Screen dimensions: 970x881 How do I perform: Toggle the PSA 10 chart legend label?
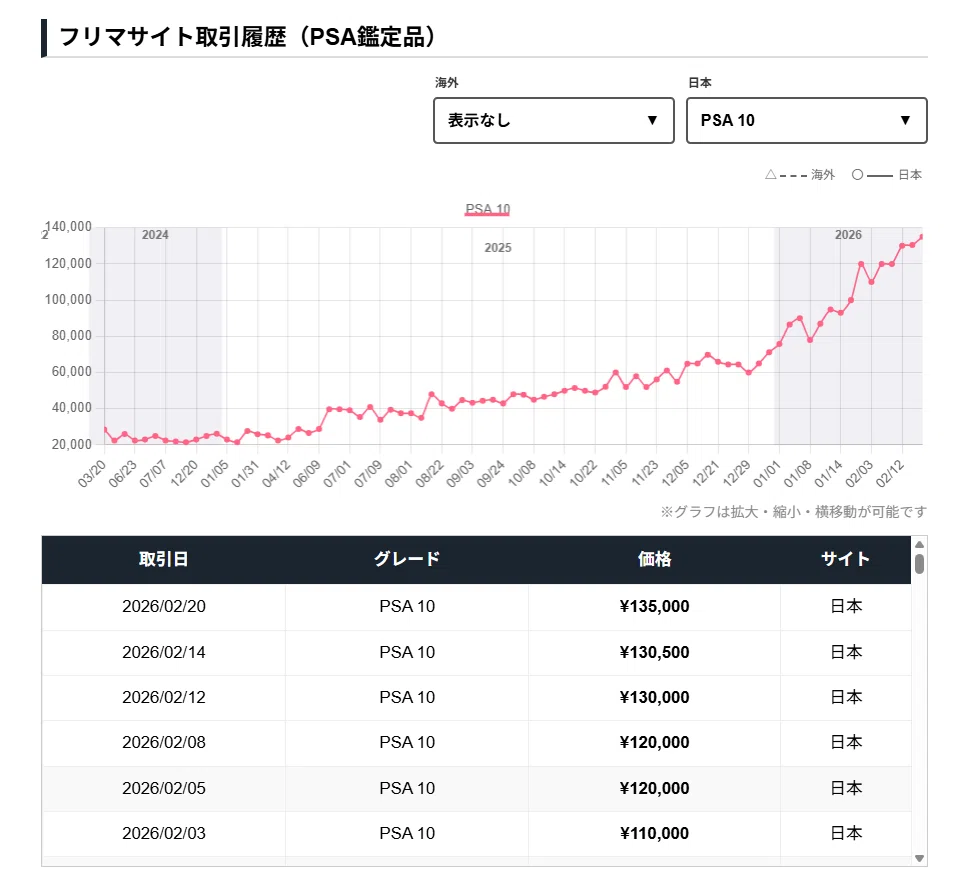pos(487,209)
